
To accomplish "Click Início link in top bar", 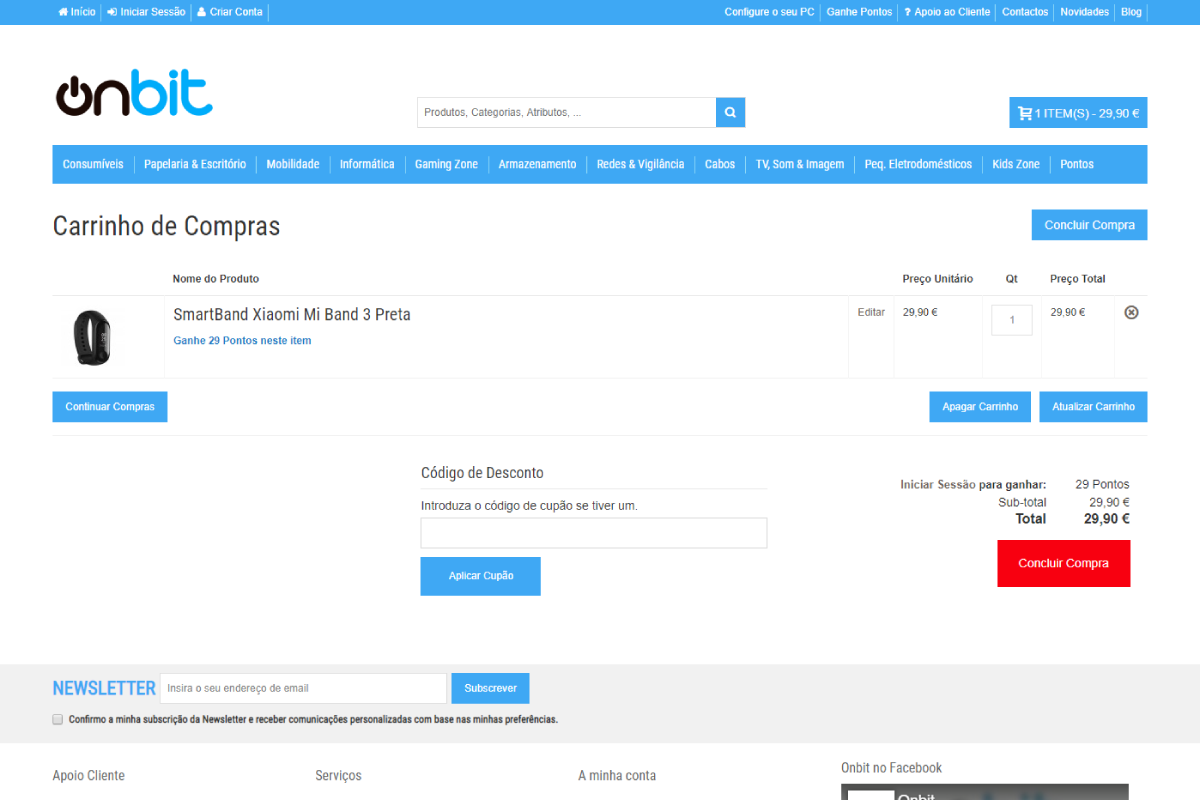I will [x=77, y=12].
